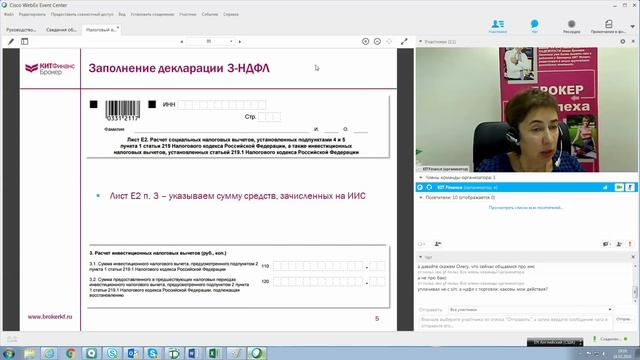Open the File menu

point(9,14)
